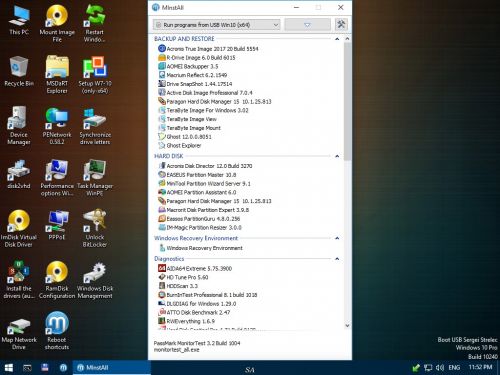Open the Windows Start button
This screenshot has height=375, width=500.
[x=9, y=368]
